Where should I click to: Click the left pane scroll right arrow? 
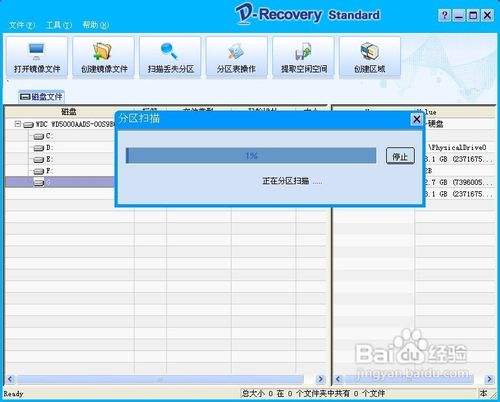pyautogui.click(x=321, y=379)
